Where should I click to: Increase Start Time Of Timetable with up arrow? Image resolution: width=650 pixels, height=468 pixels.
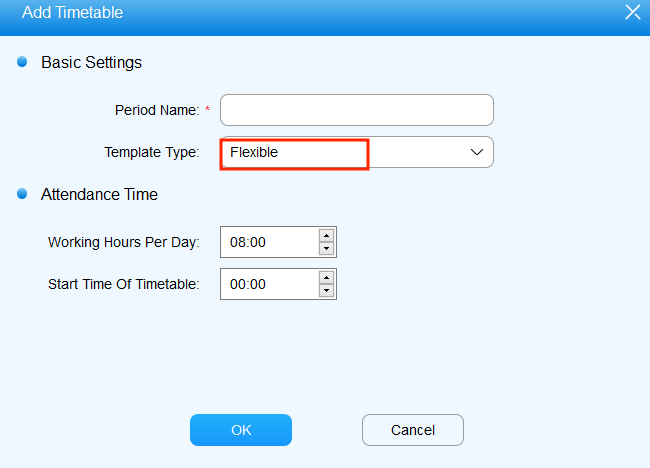pyautogui.click(x=326, y=277)
